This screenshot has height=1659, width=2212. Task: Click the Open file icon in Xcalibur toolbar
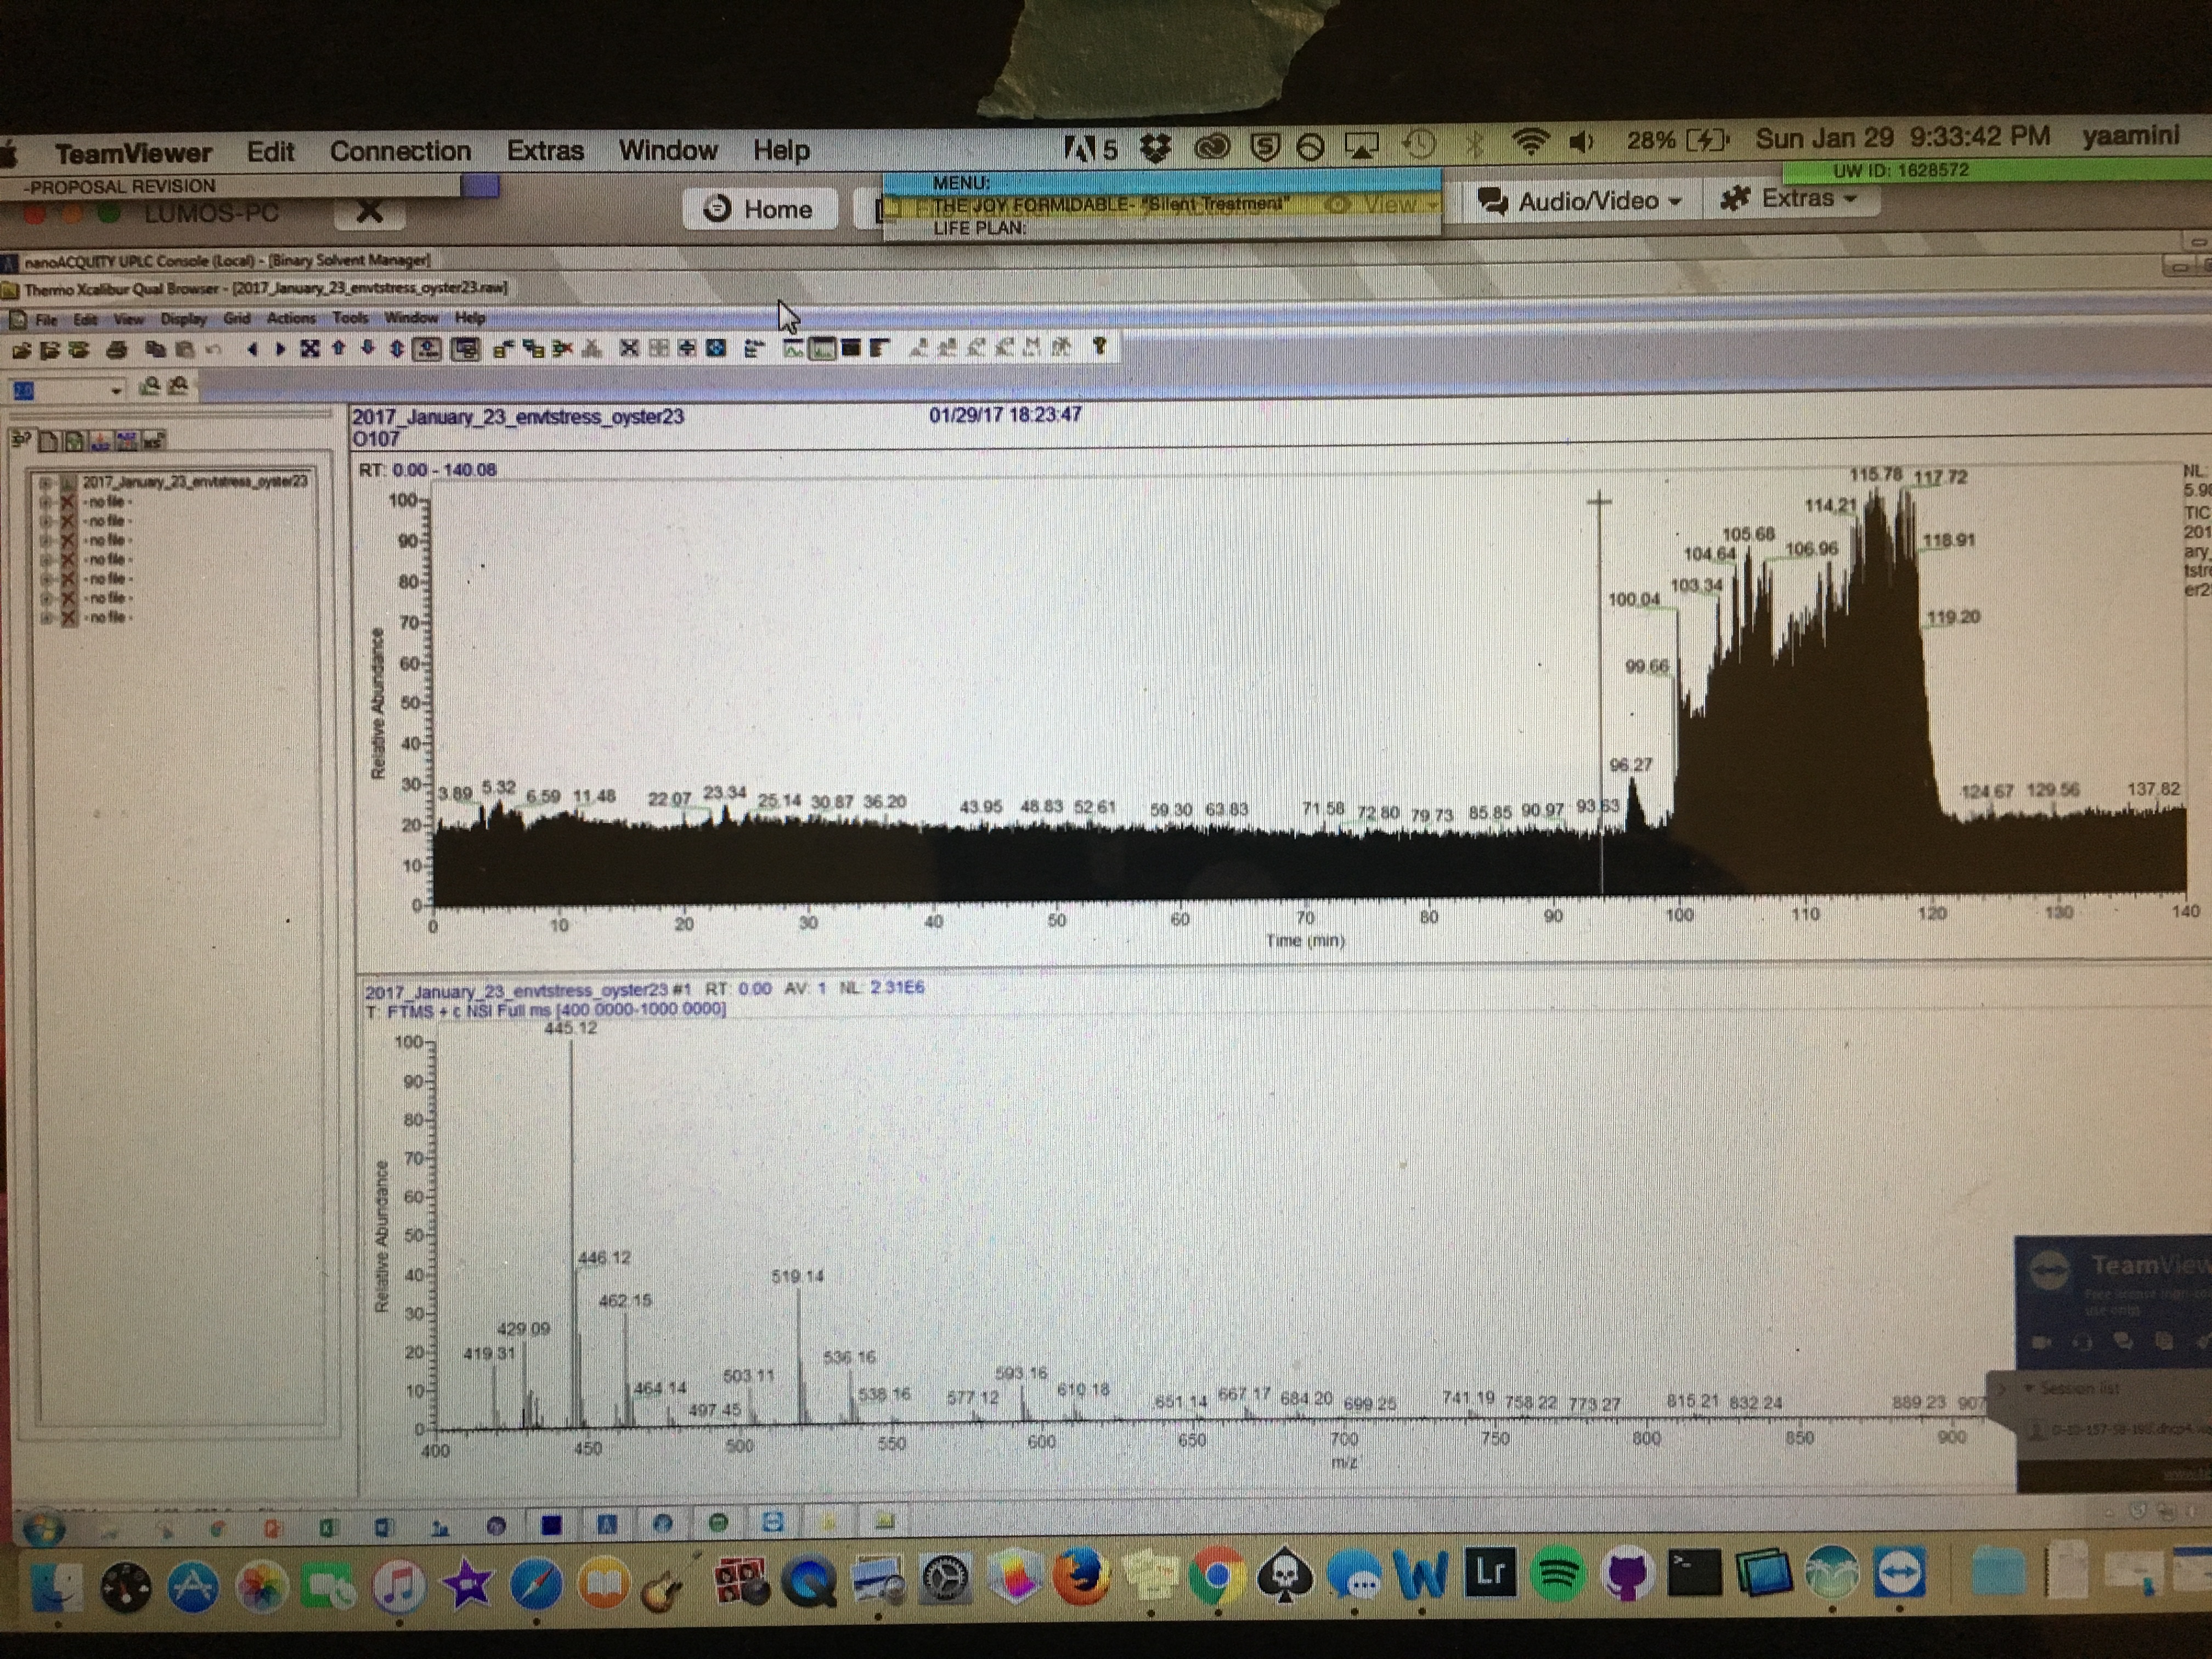(x=22, y=350)
